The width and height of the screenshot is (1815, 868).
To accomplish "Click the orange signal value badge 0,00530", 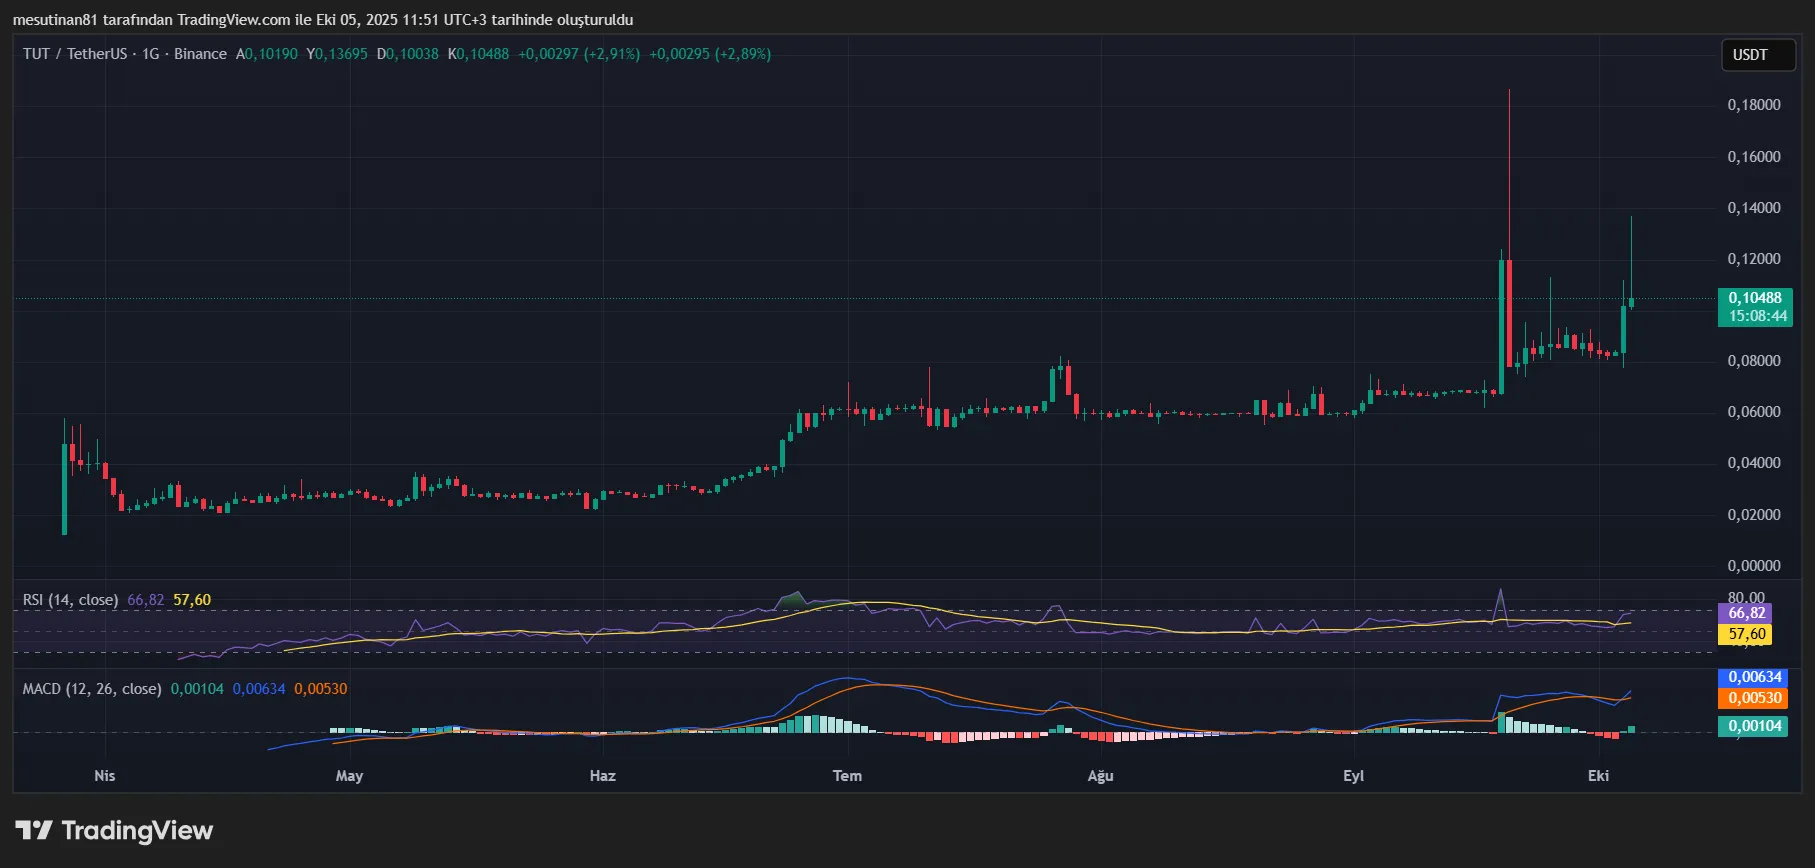I will (1754, 698).
